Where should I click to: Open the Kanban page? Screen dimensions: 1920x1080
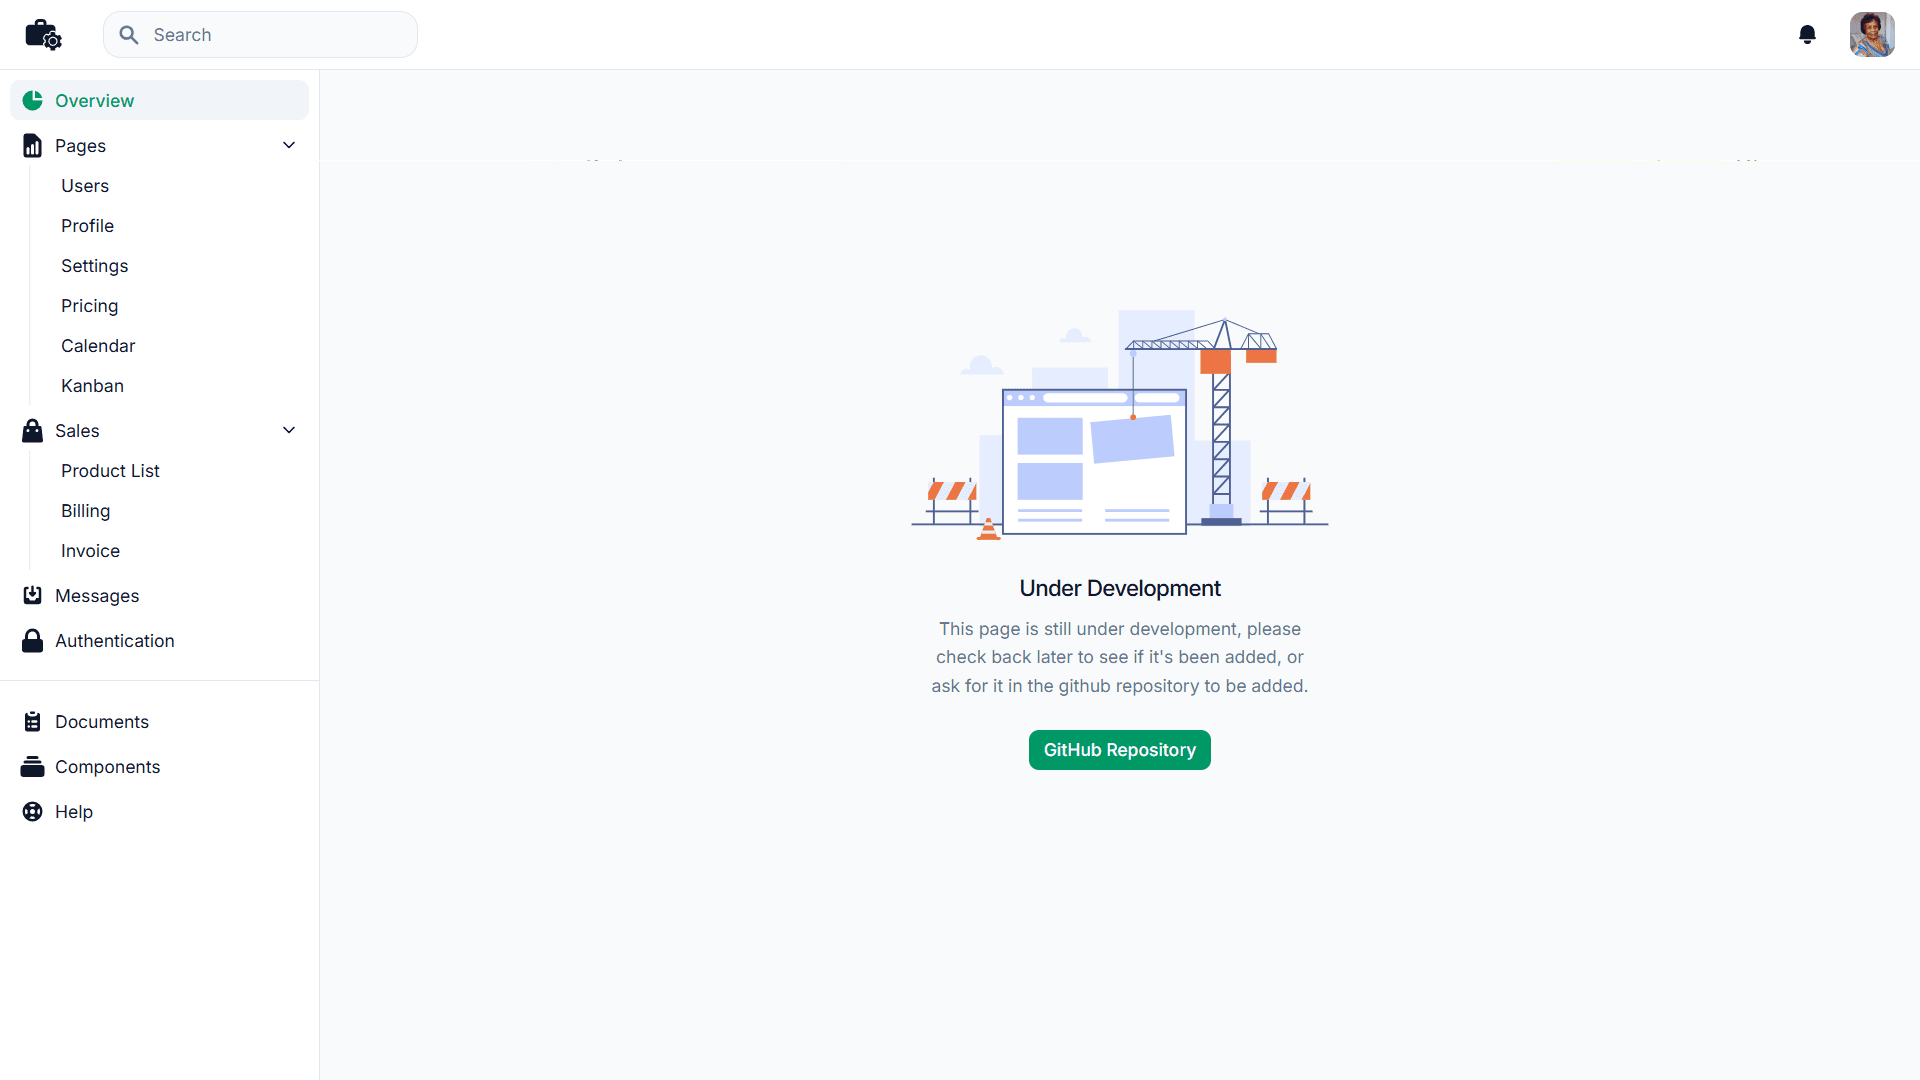(92, 386)
